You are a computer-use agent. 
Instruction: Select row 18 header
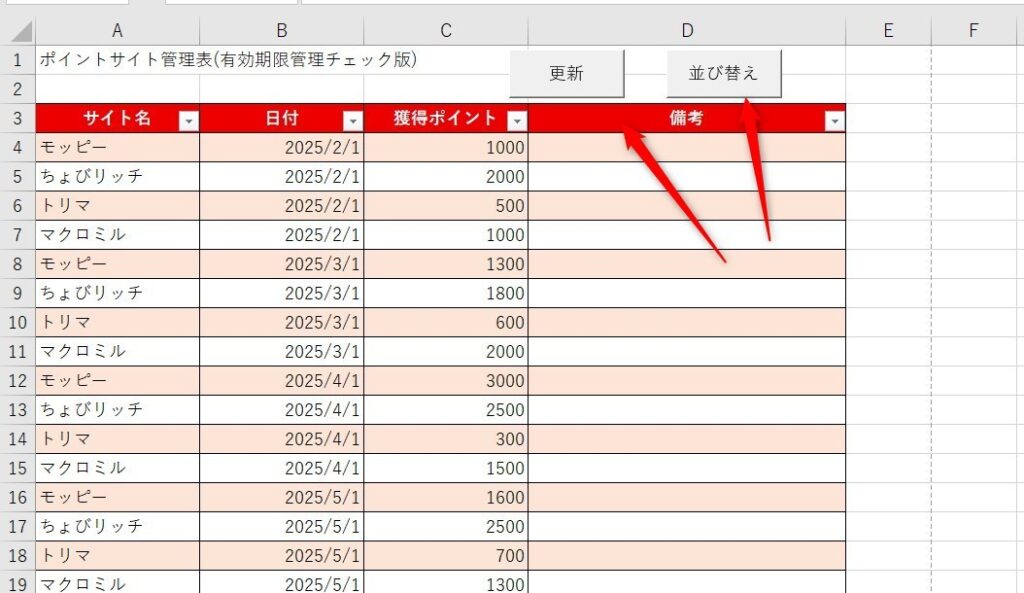click(x=18, y=556)
